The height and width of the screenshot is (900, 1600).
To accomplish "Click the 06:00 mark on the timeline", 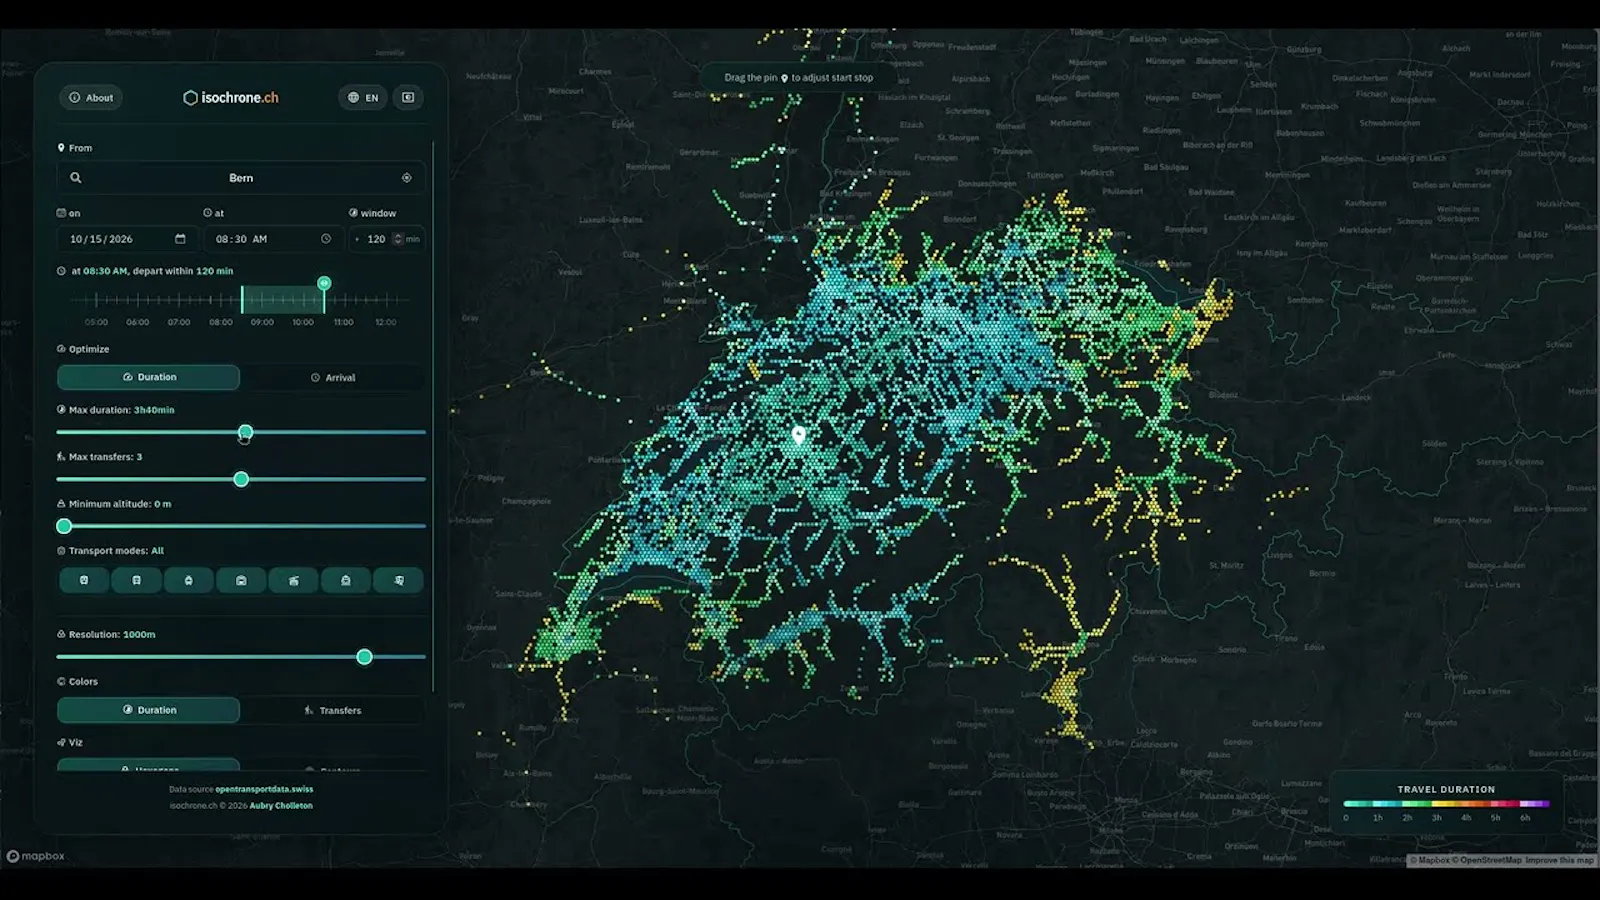I will click(138, 322).
